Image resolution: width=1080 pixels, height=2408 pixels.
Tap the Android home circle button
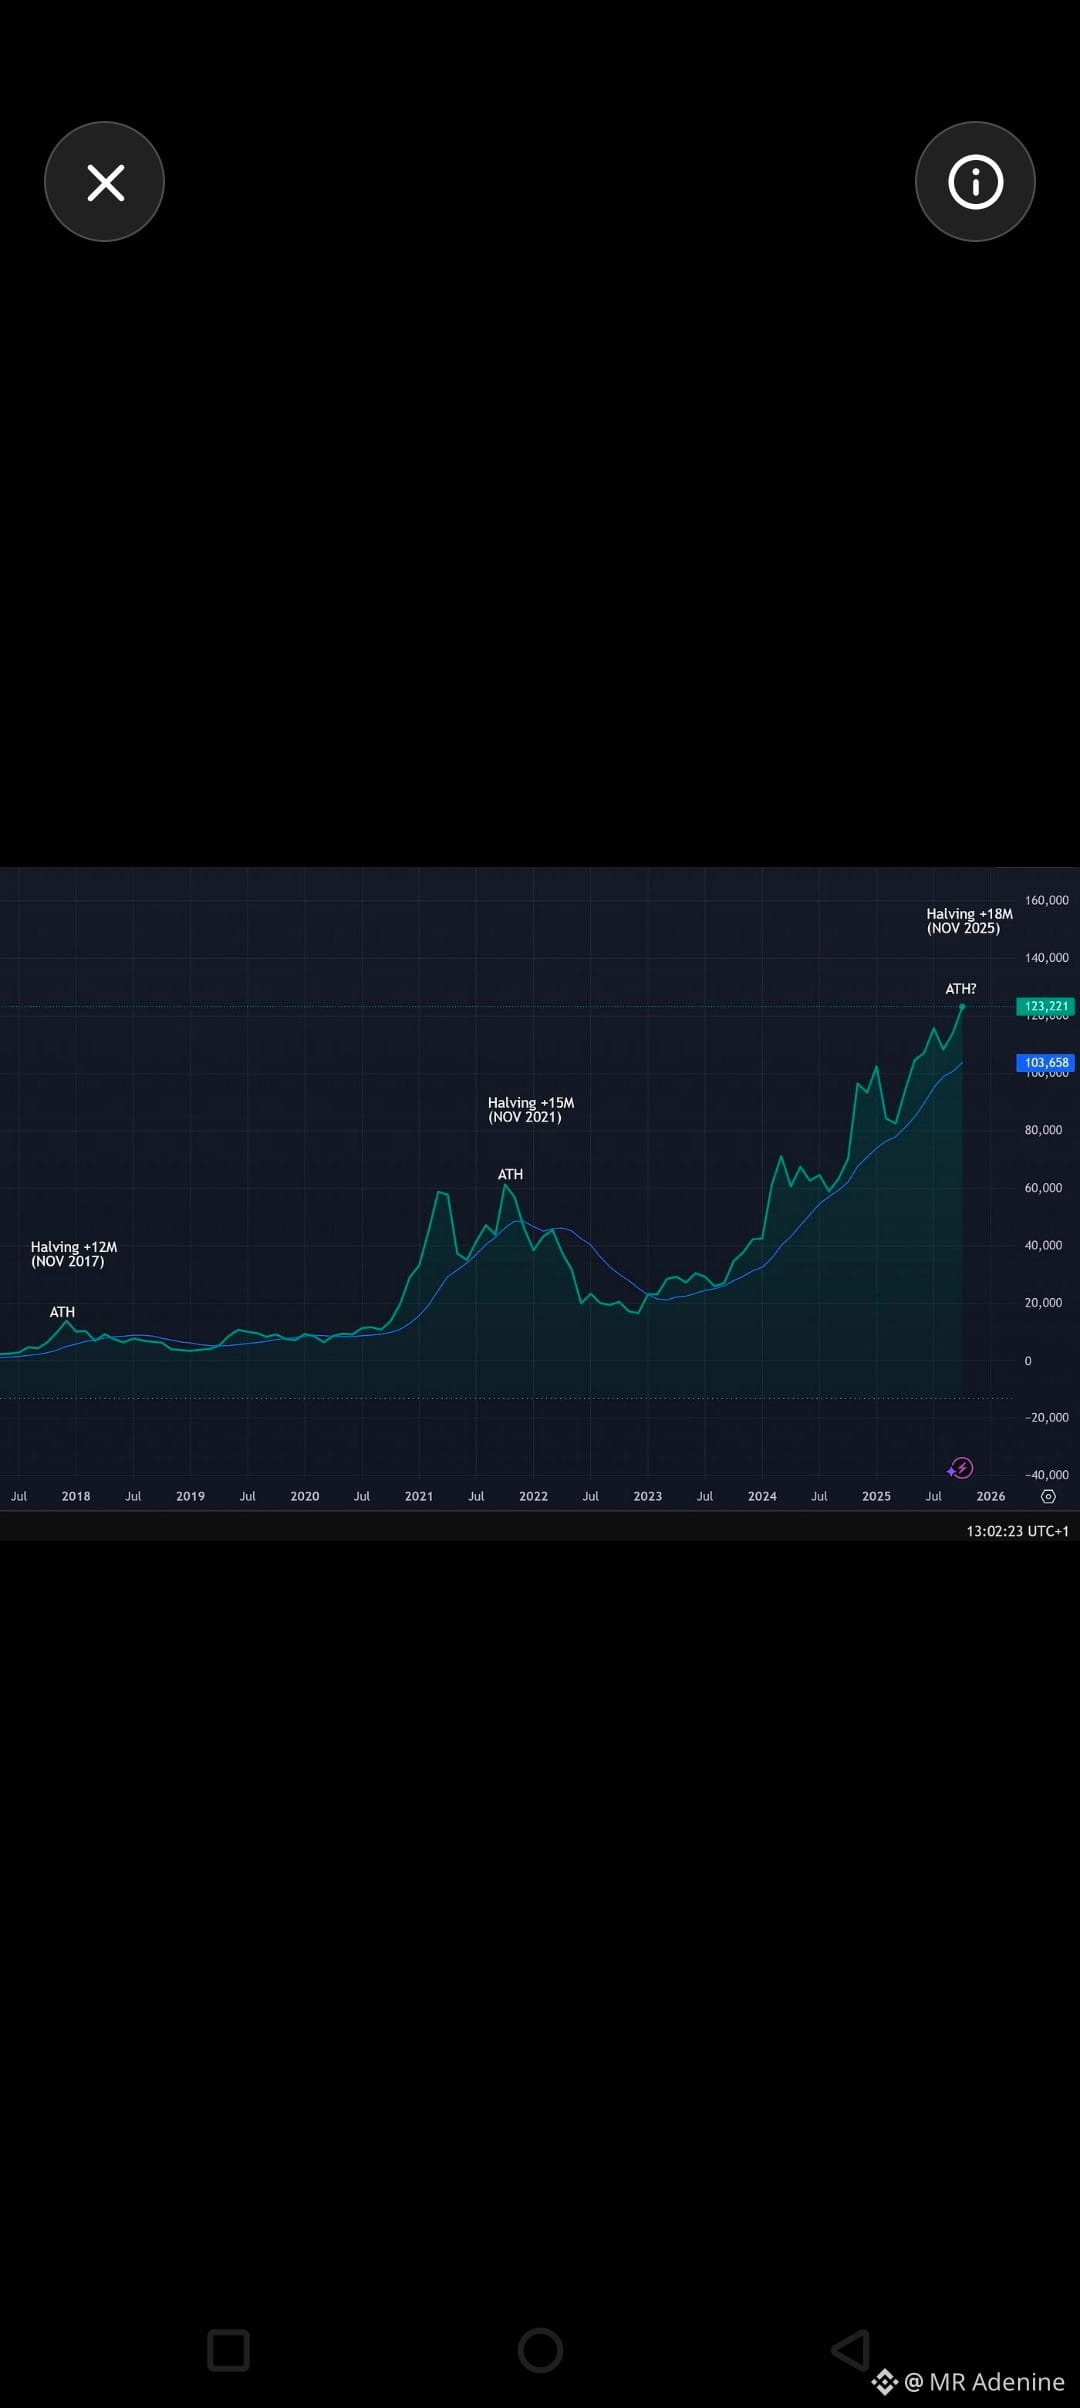[x=540, y=2350]
